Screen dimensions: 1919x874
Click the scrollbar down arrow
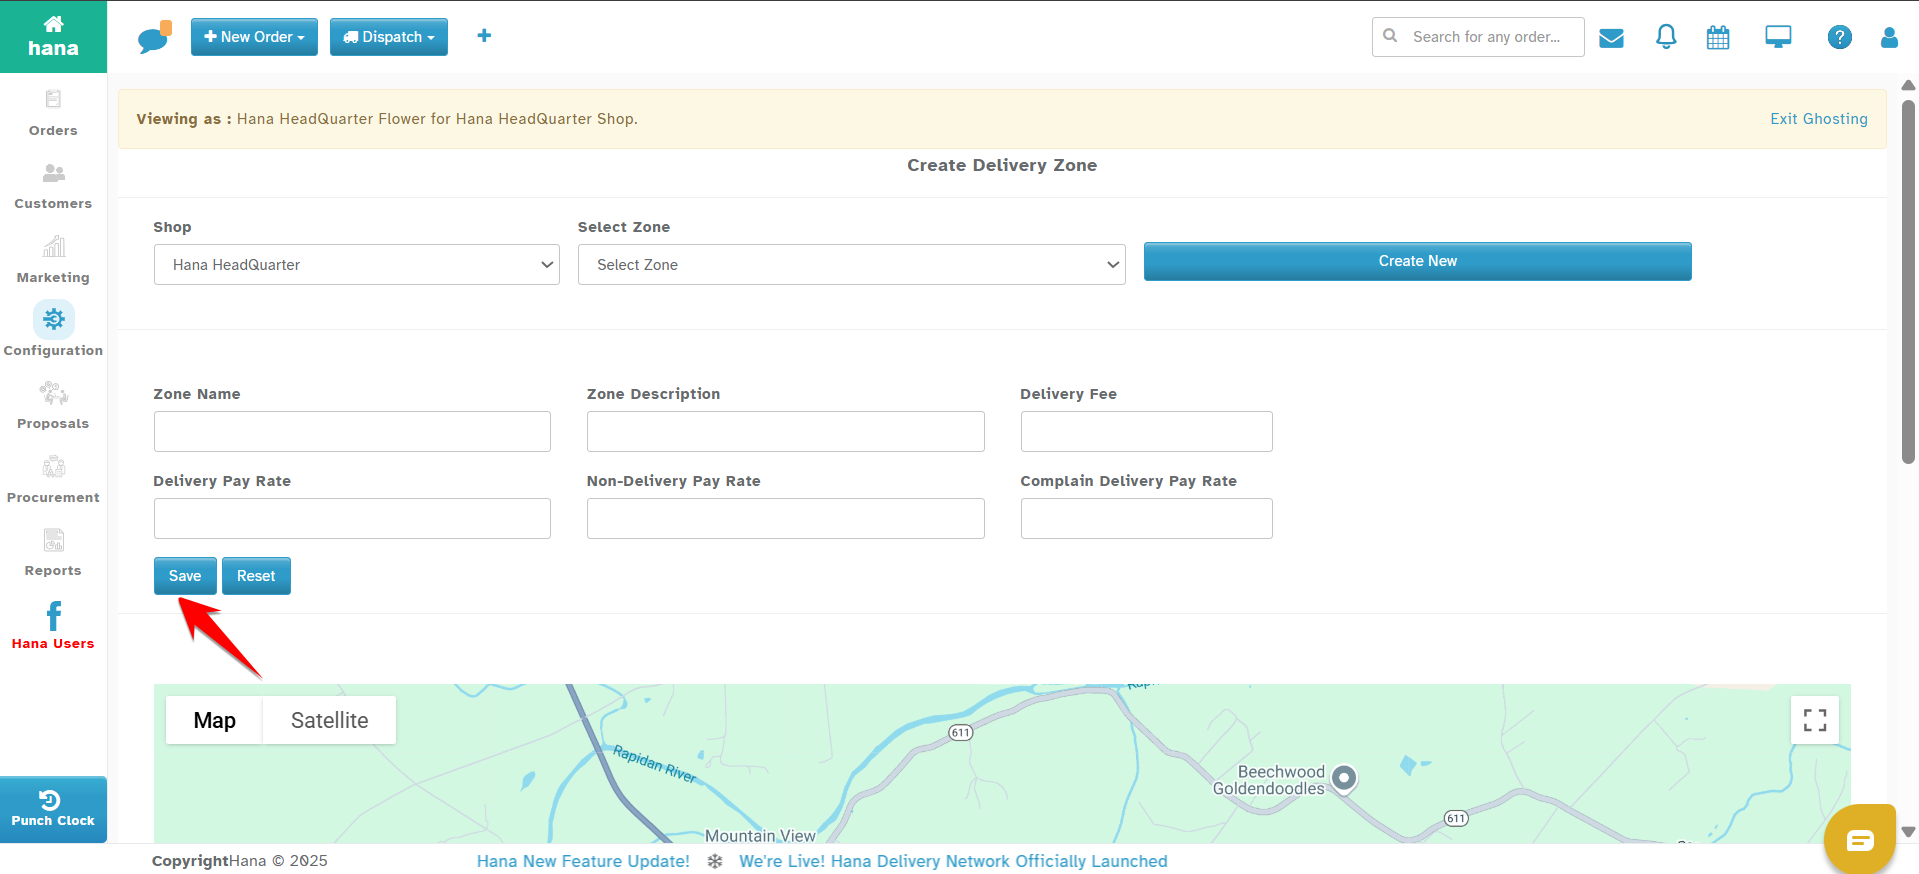[1908, 832]
